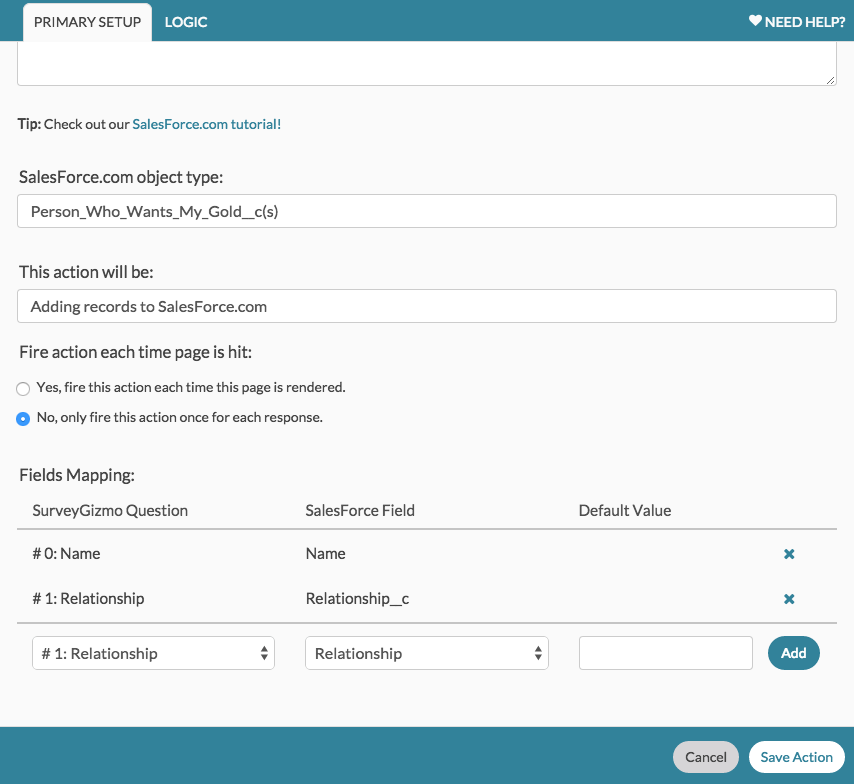
Task: Select No, only fire action once
Action: (x=23, y=418)
